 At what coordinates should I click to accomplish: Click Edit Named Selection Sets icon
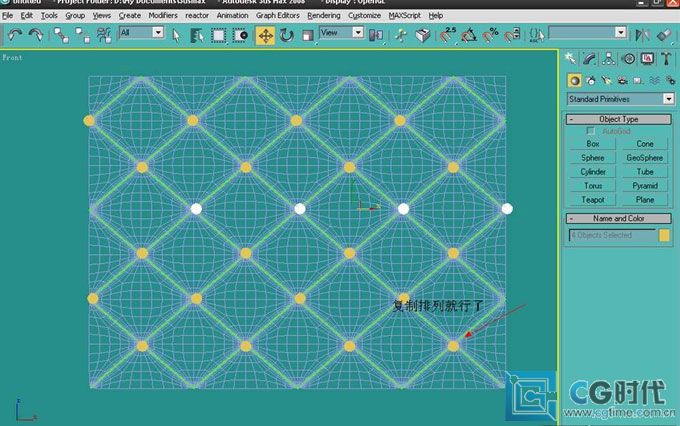point(536,35)
